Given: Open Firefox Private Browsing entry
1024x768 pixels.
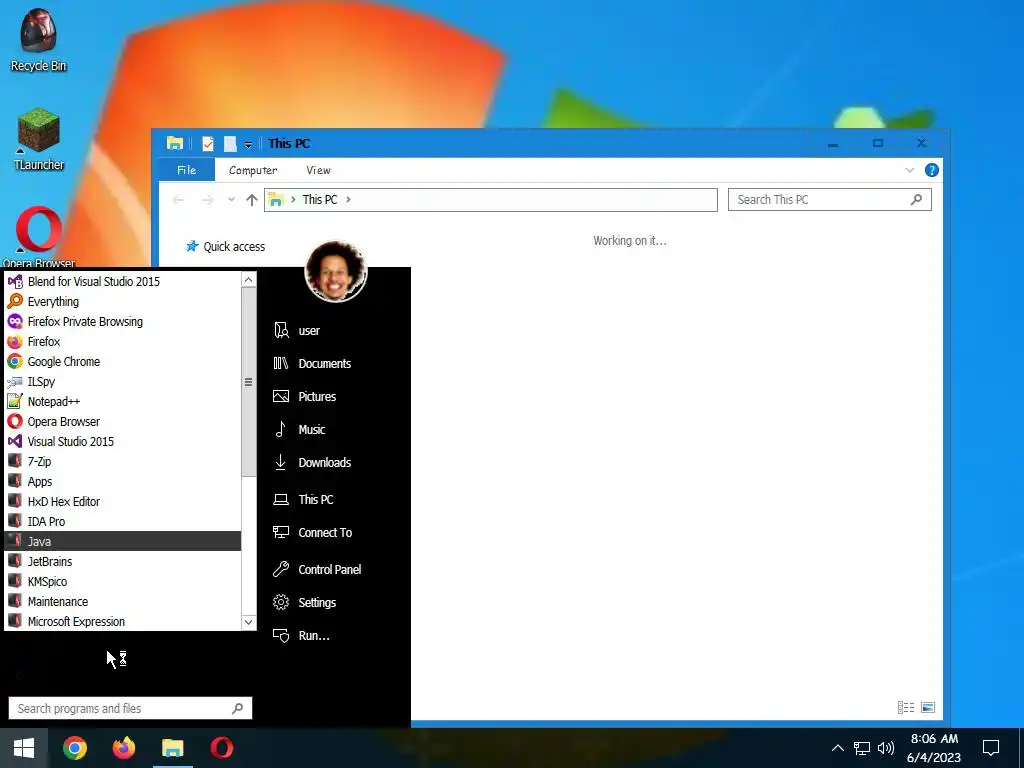Looking at the screenshot, I should pyautogui.click(x=123, y=321).
